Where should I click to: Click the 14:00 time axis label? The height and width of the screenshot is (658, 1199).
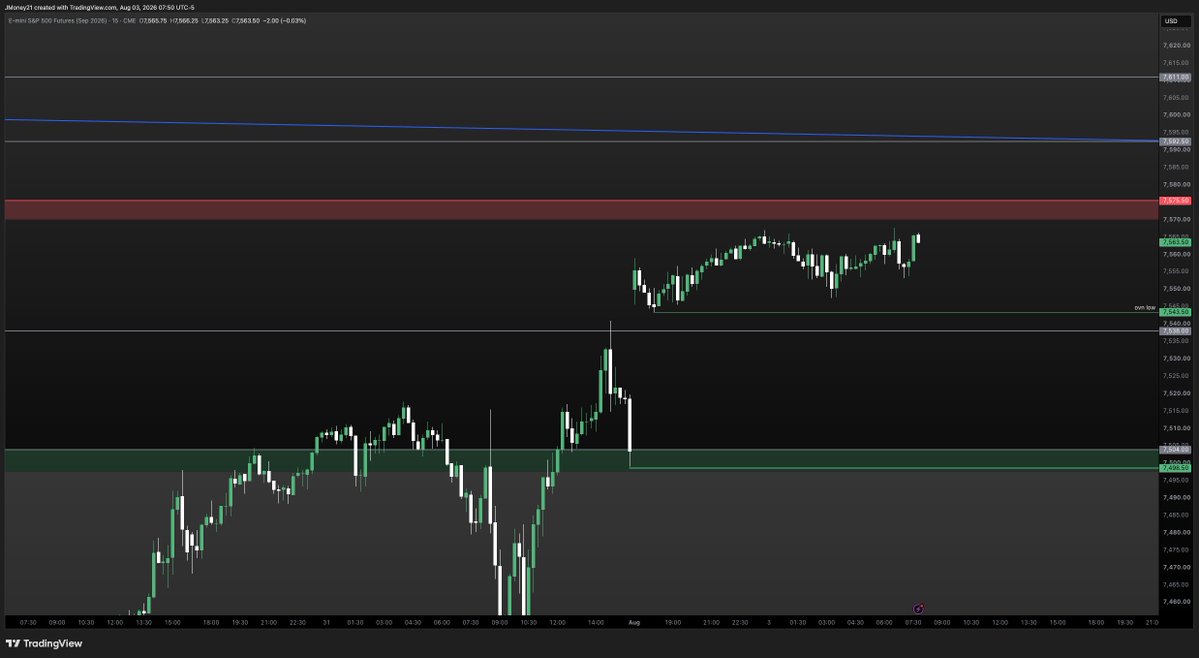[x=596, y=623]
